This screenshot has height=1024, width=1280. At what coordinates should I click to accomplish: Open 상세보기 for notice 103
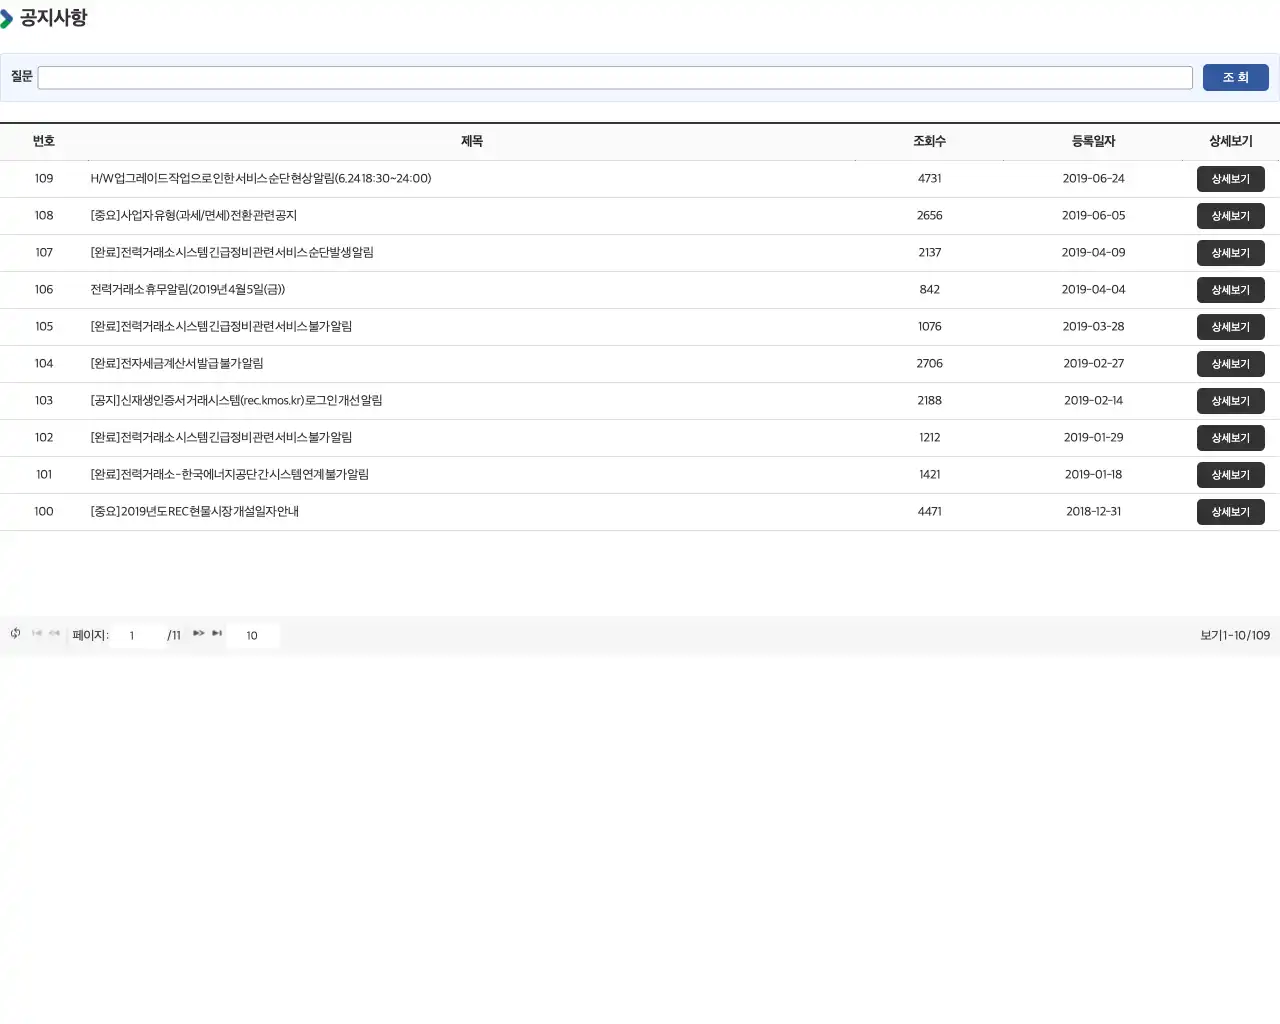click(x=1230, y=401)
